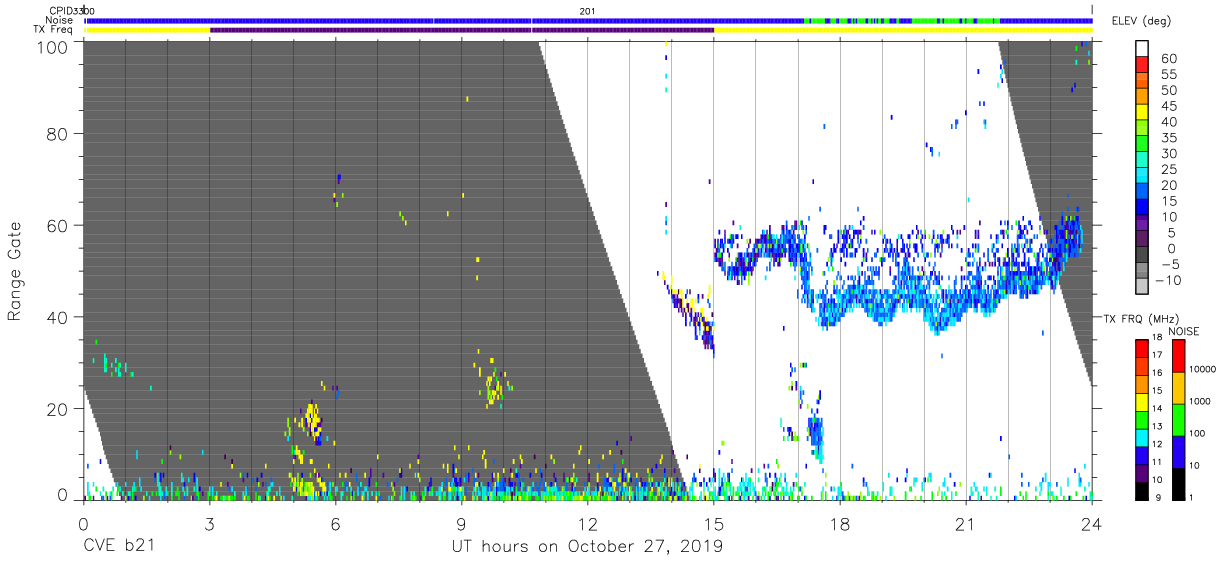The height and width of the screenshot is (567, 1228).
Task: Click the '20' tick label on the Range Gate axis
Action: click(59, 408)
